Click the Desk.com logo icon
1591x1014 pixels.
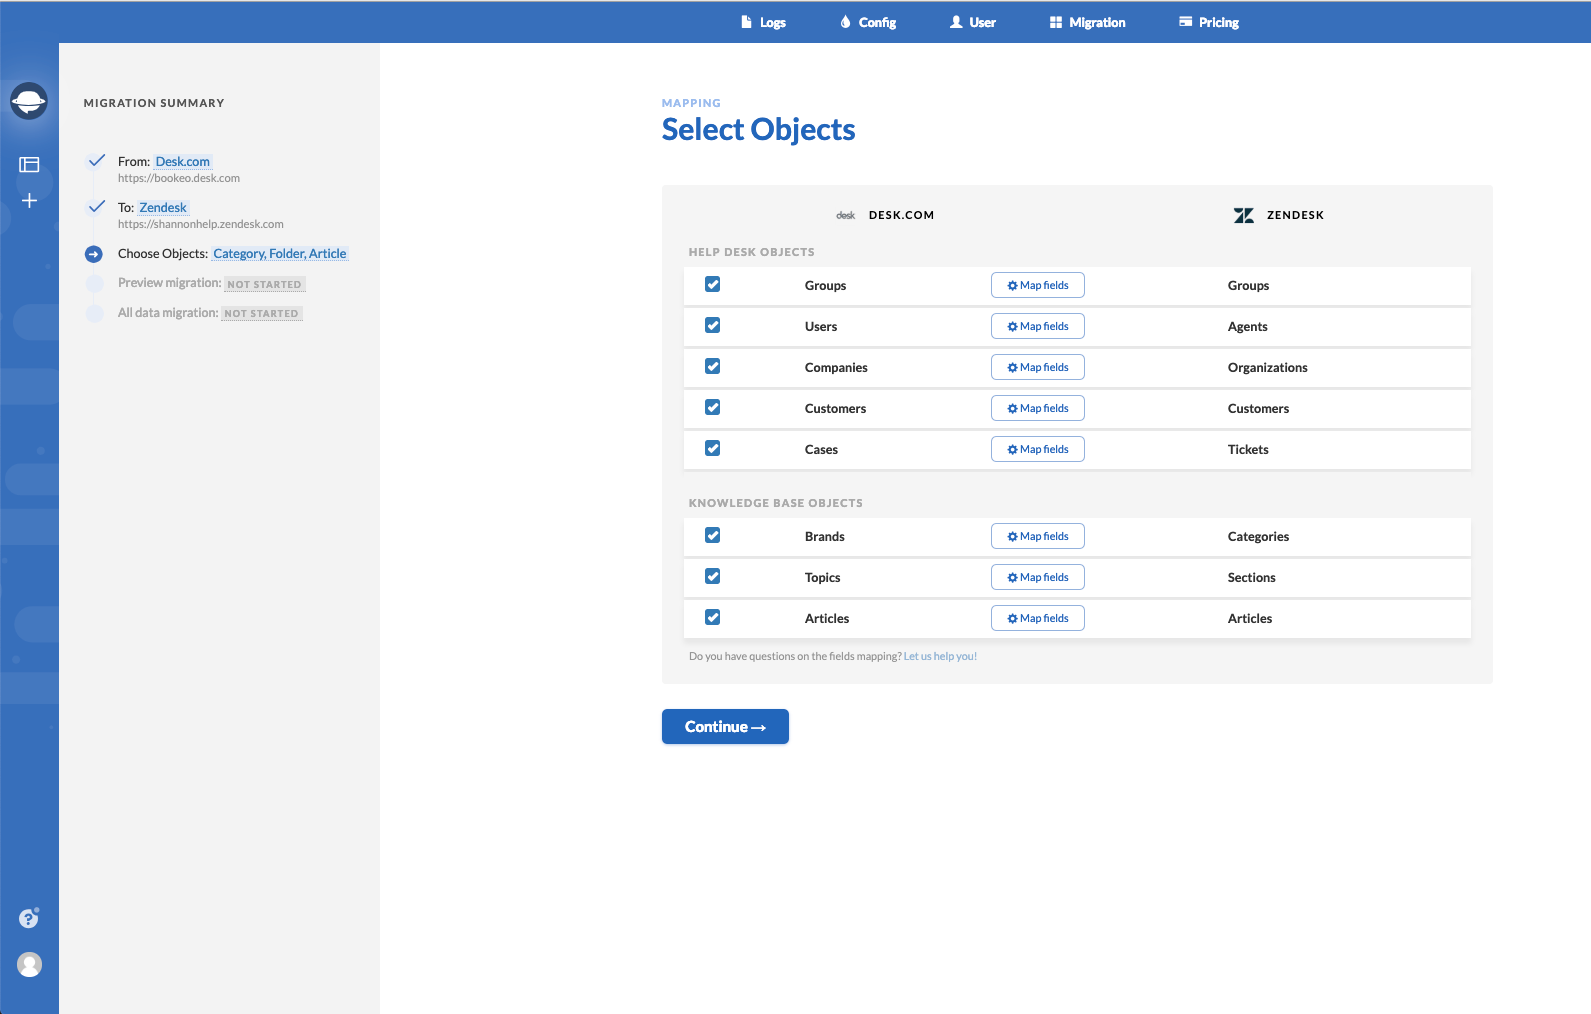(x=846, y=215)
